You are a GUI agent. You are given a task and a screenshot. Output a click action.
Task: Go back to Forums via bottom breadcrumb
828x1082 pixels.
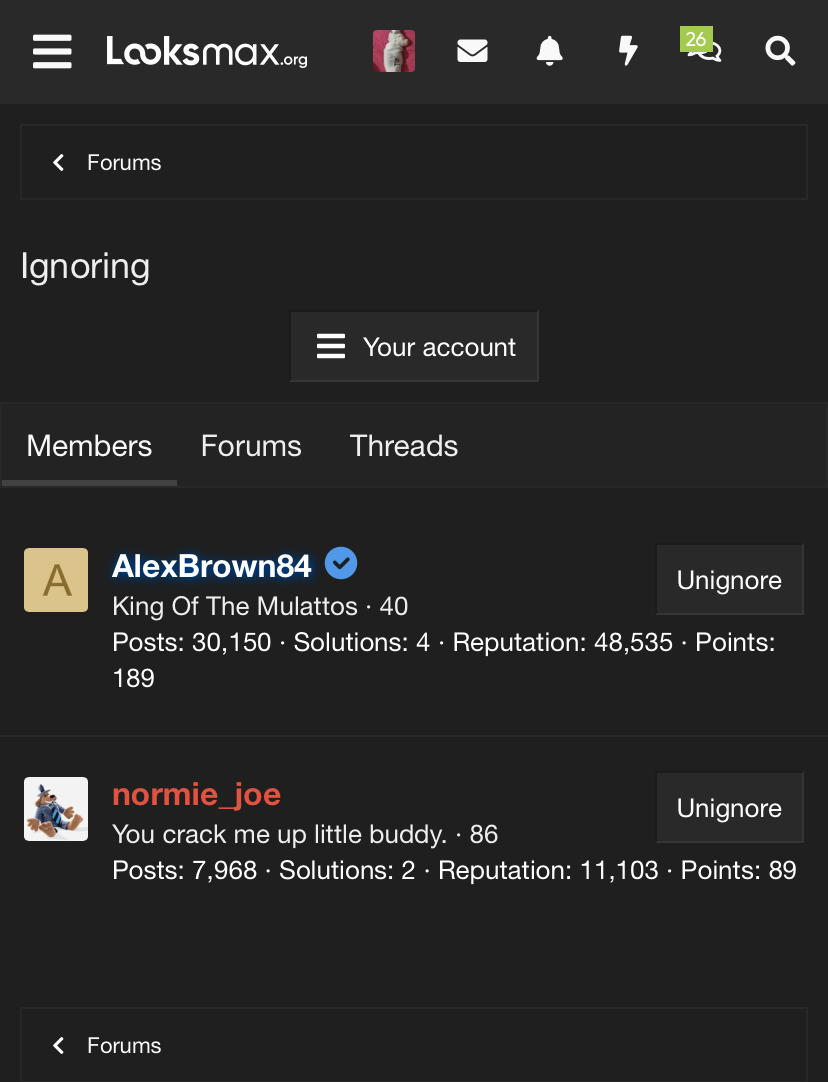[123, 1046]
